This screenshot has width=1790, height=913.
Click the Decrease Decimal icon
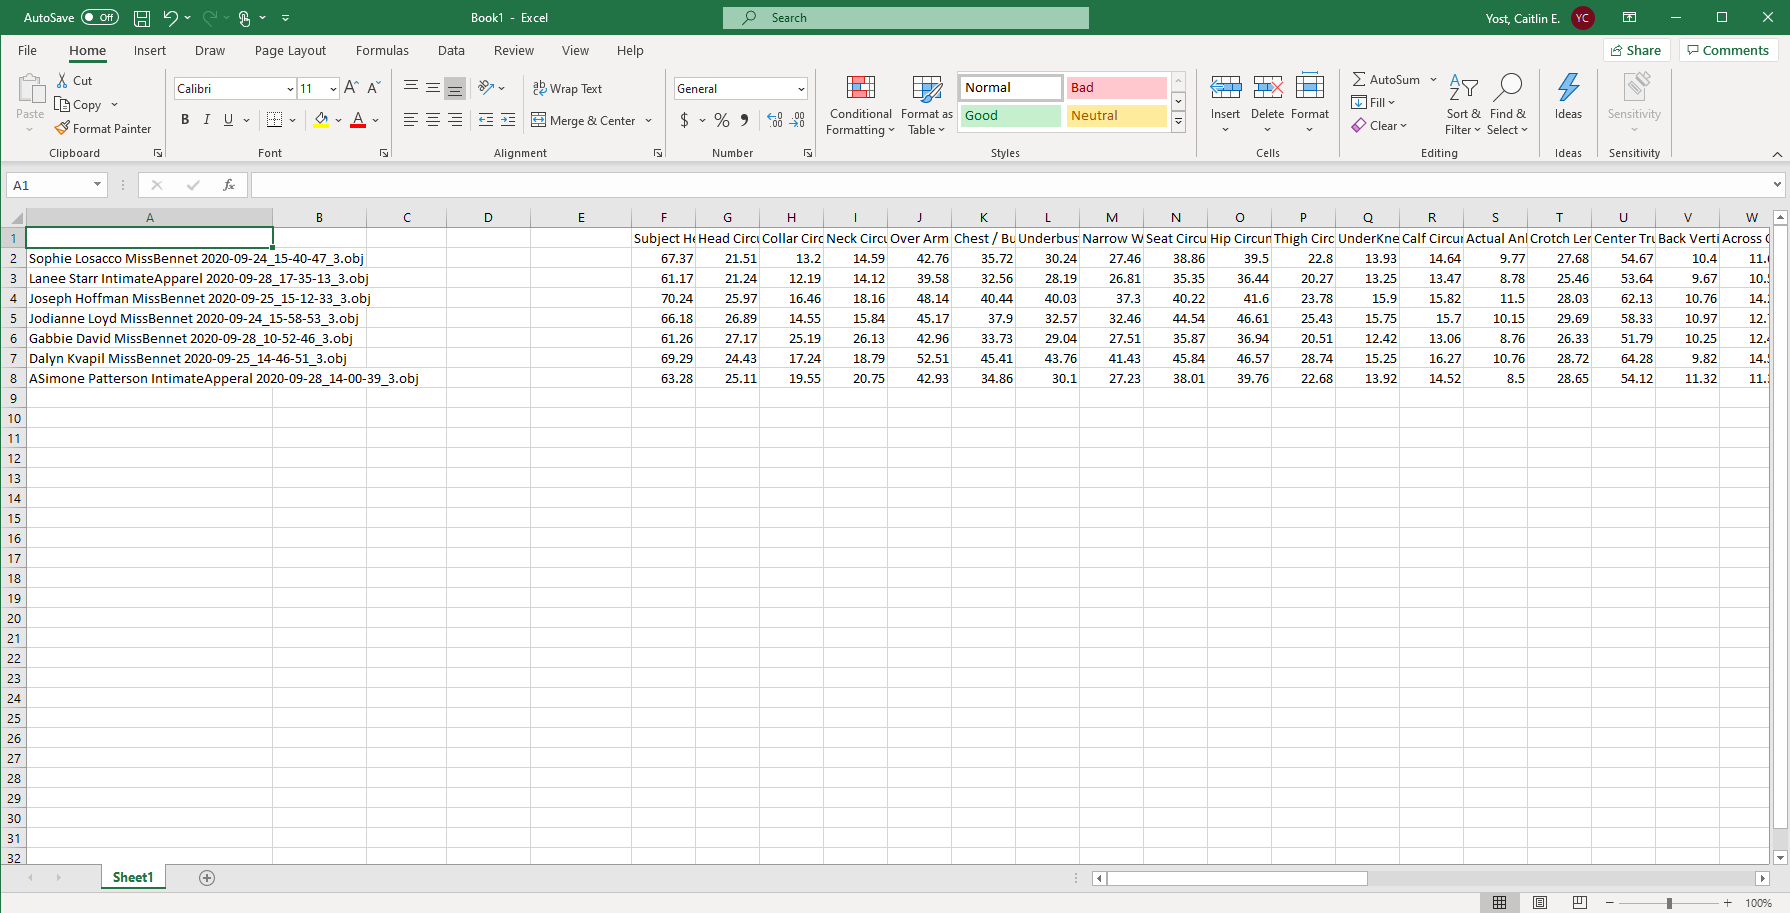(797, 120)
